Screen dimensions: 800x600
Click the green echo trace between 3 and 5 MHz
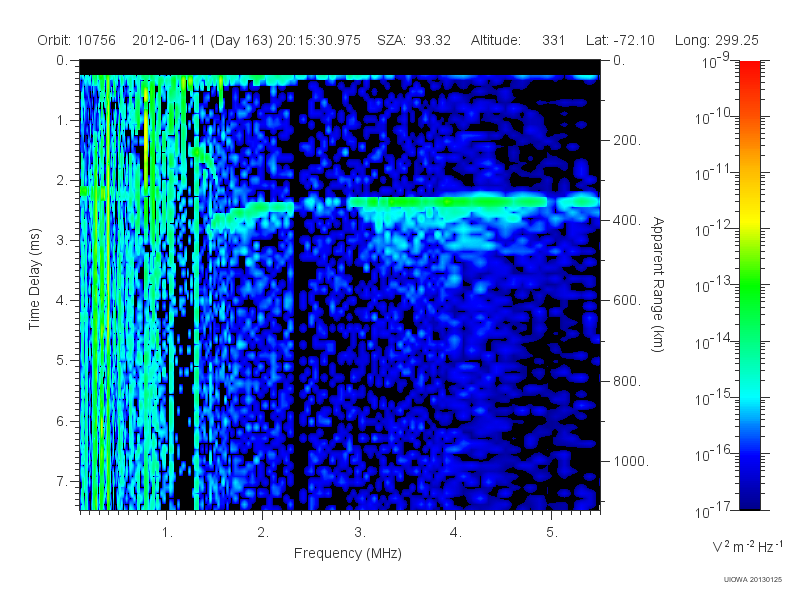point(446,202)
